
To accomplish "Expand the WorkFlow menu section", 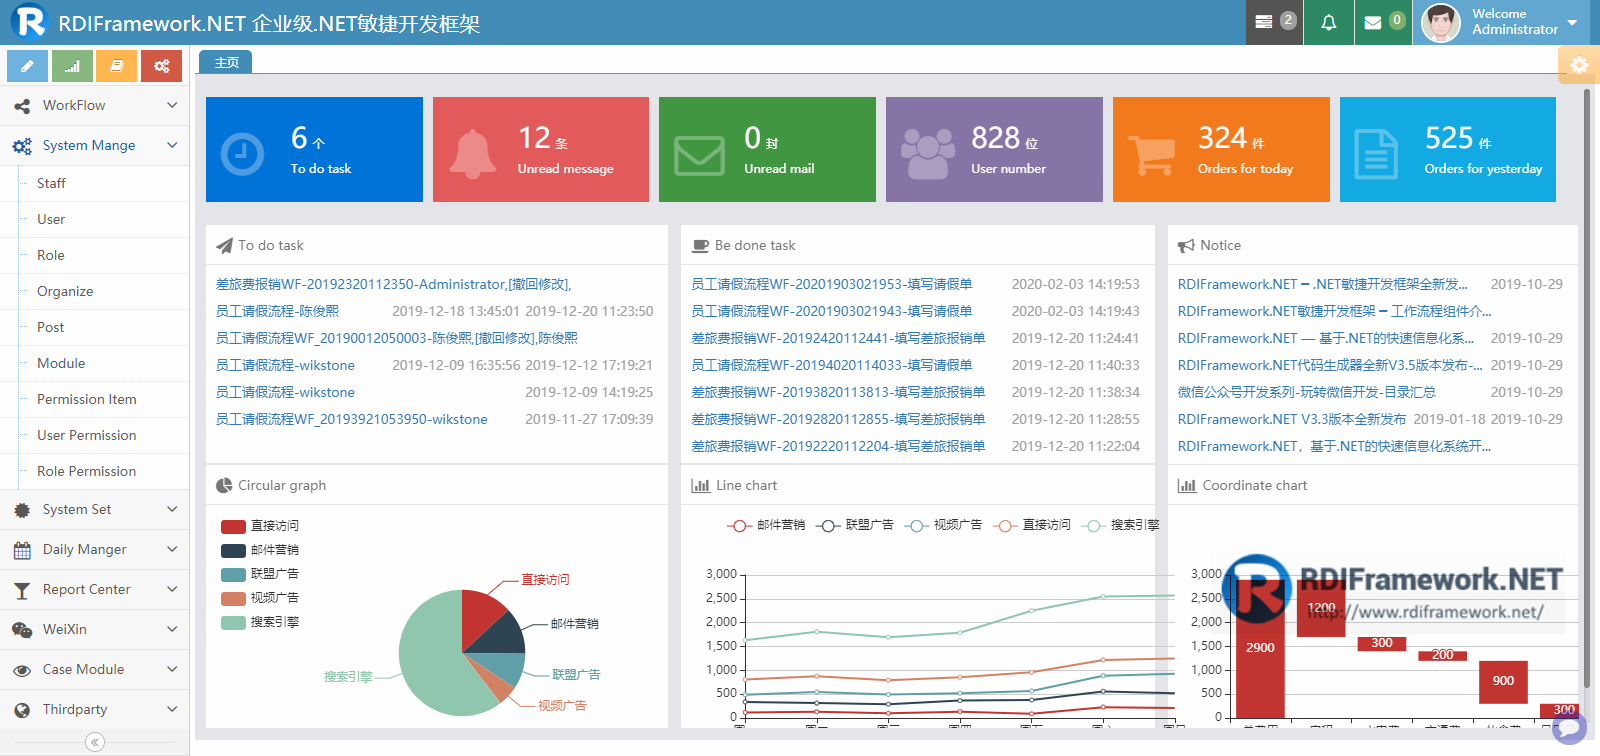I will tap(94, 105).
